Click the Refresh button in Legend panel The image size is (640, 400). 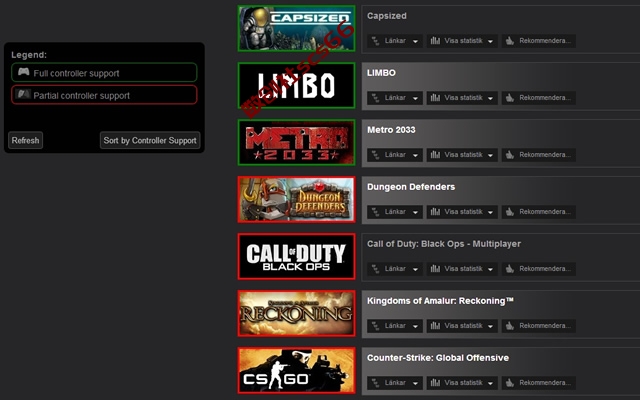coord(25,140)
